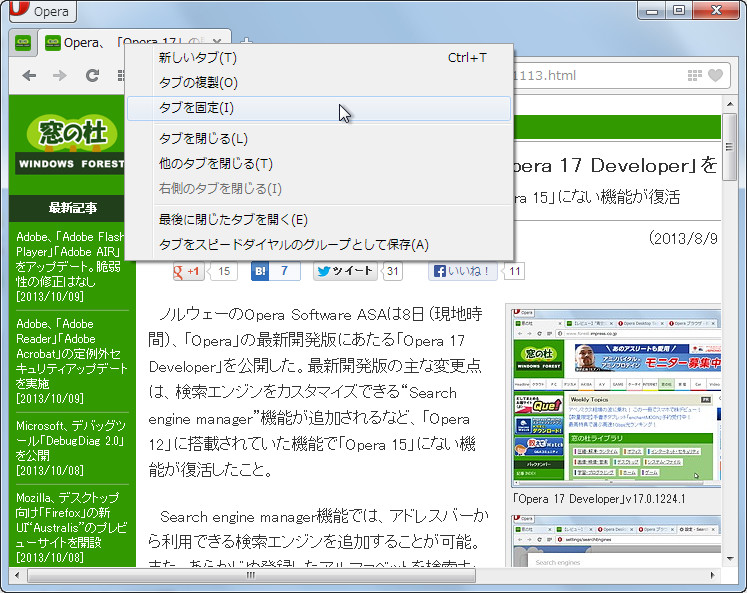Screen dimensions: 747x593
Task: Click the Hatena B! bookmark button
Action: coord(260,271)
